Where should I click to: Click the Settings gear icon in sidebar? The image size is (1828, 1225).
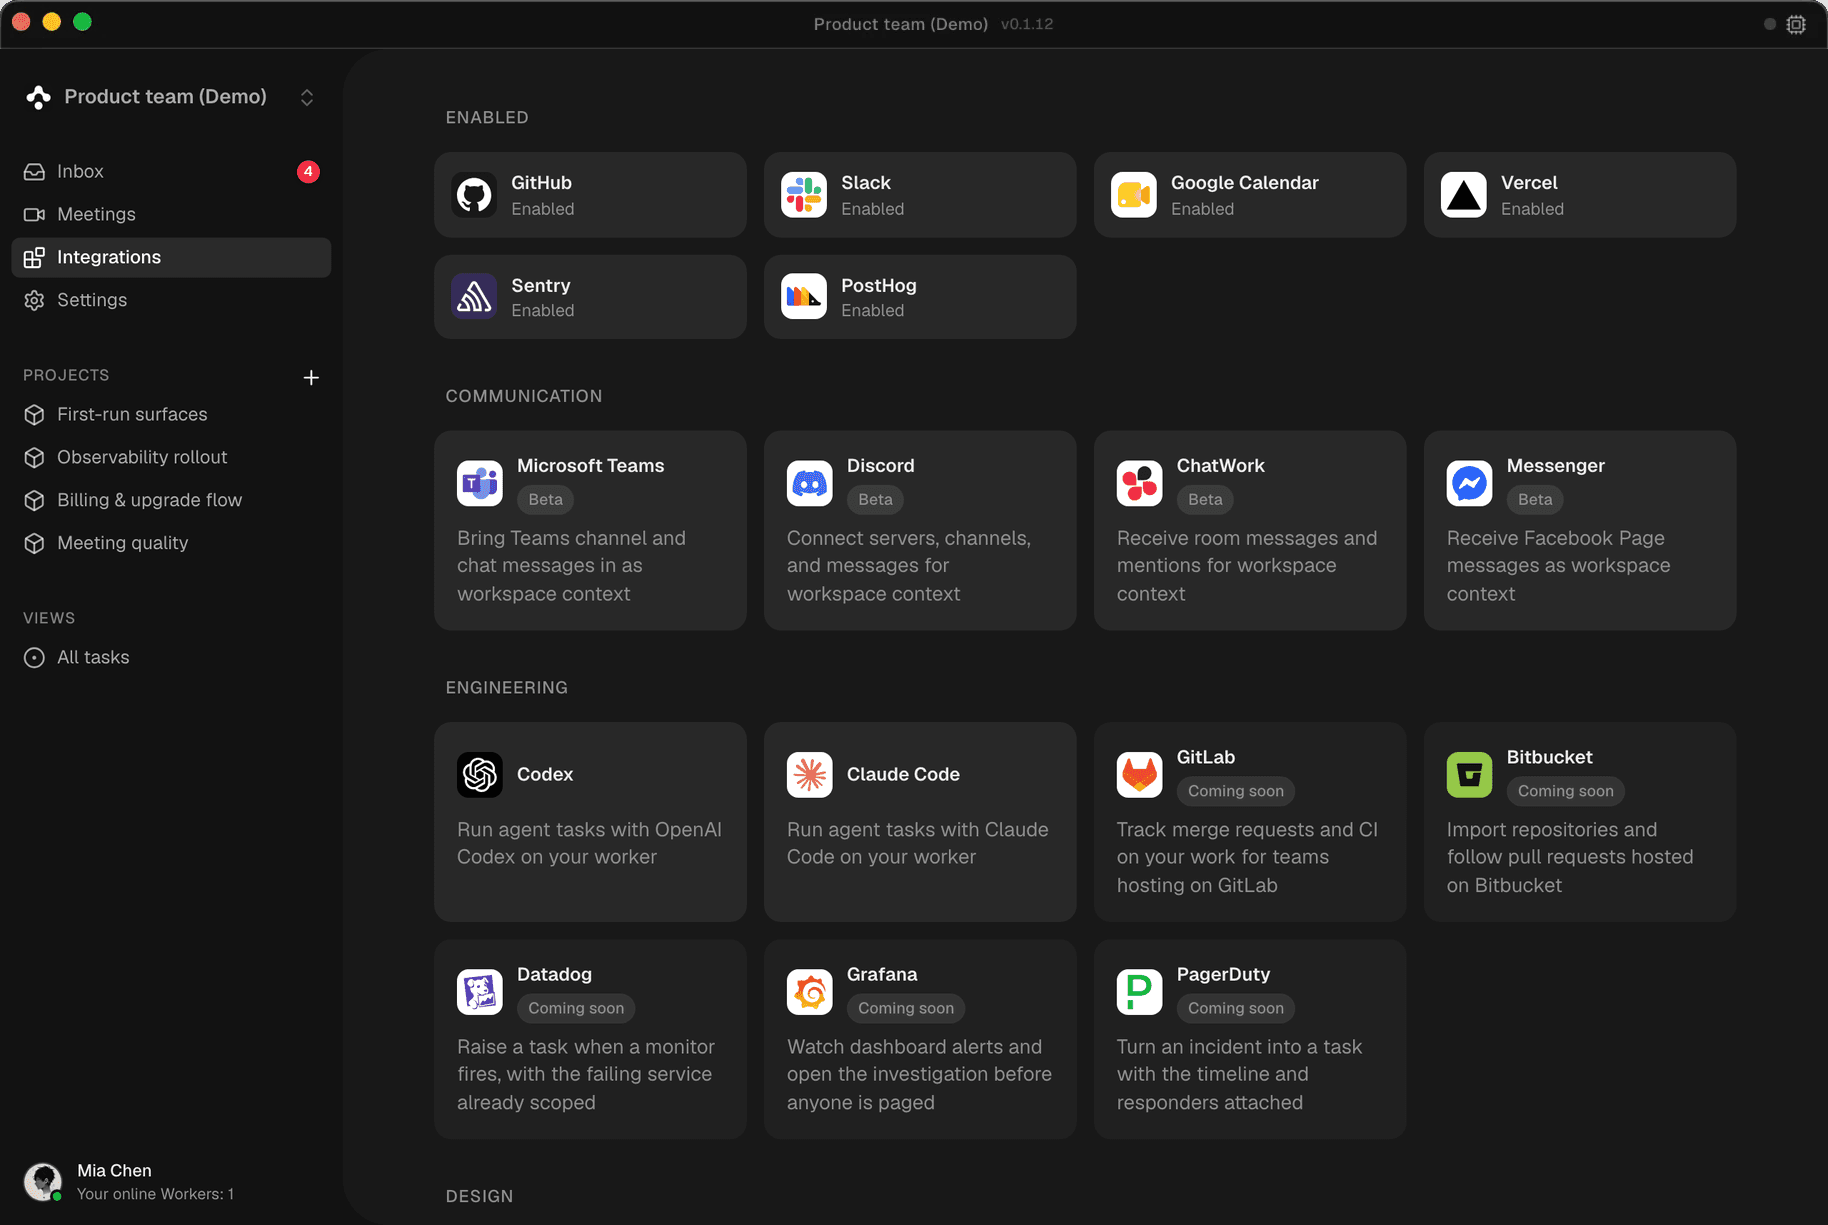point(34,301)
